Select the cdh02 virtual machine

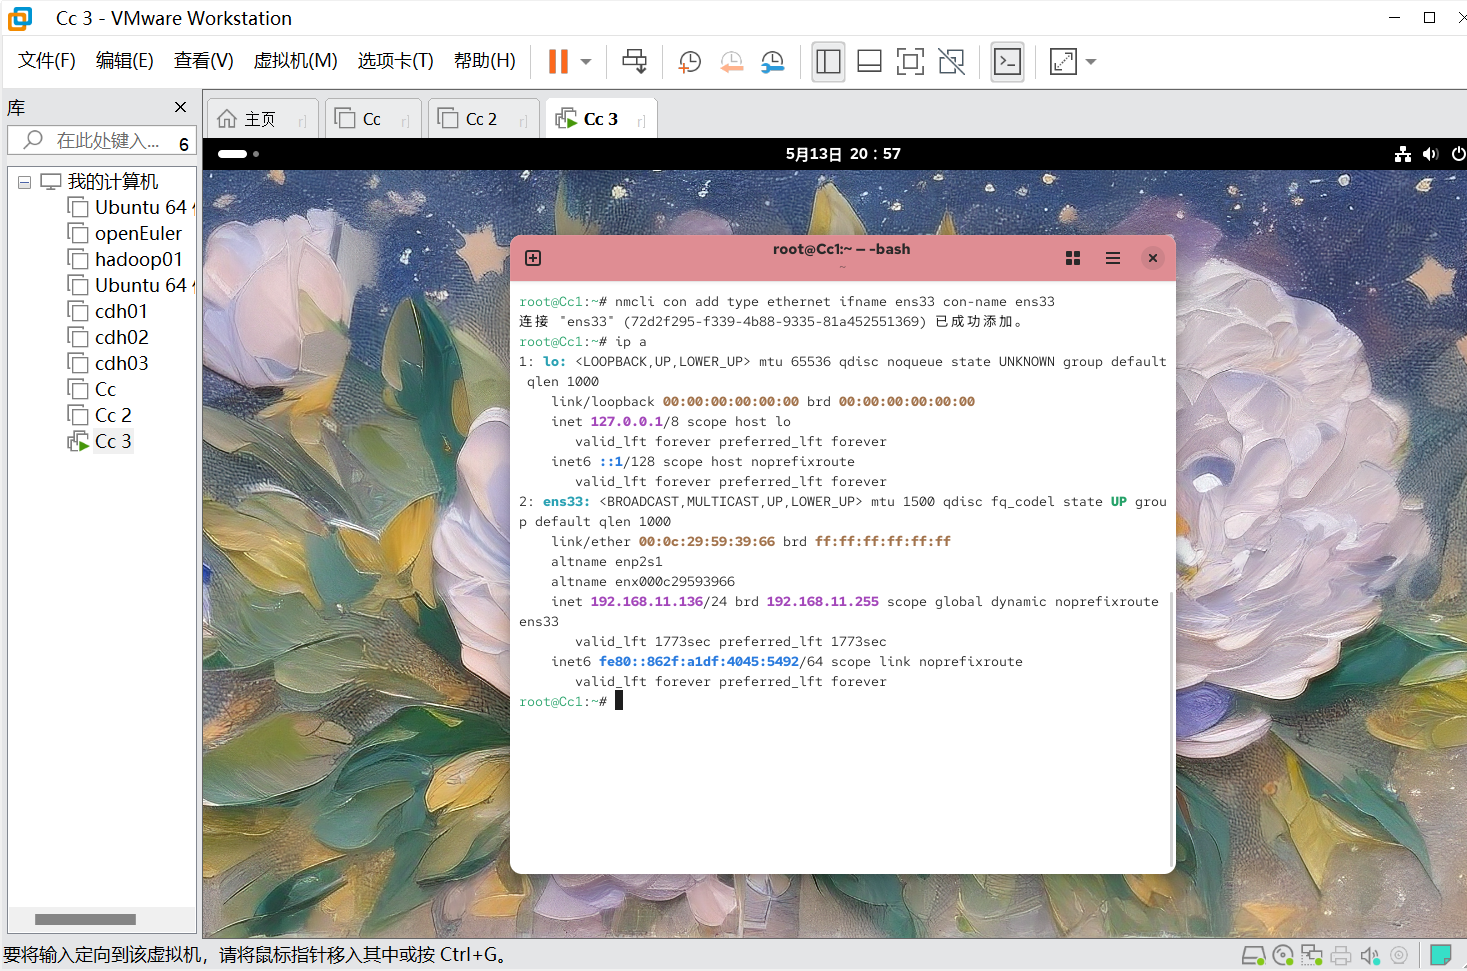[x=121, y=337]
